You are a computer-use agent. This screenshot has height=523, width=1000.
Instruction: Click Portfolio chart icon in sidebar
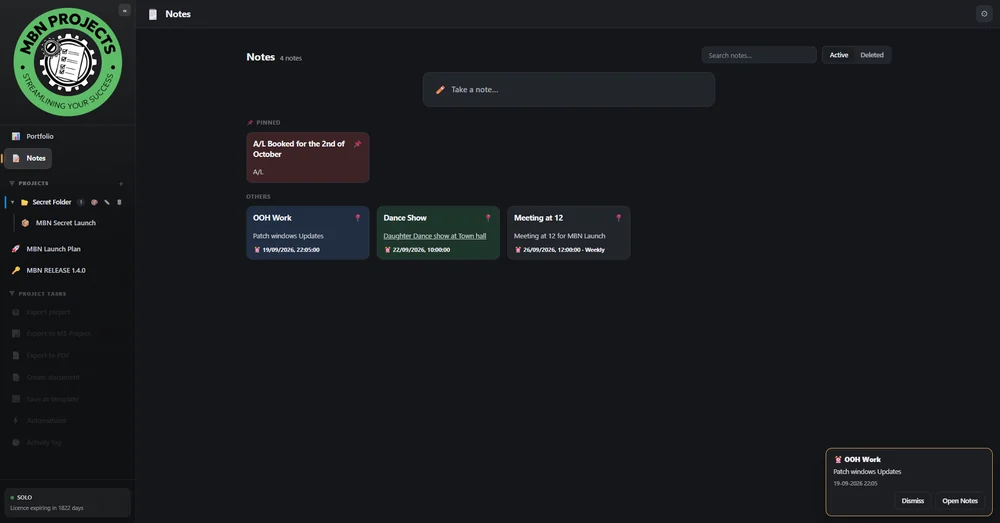[x=16, y=136]
